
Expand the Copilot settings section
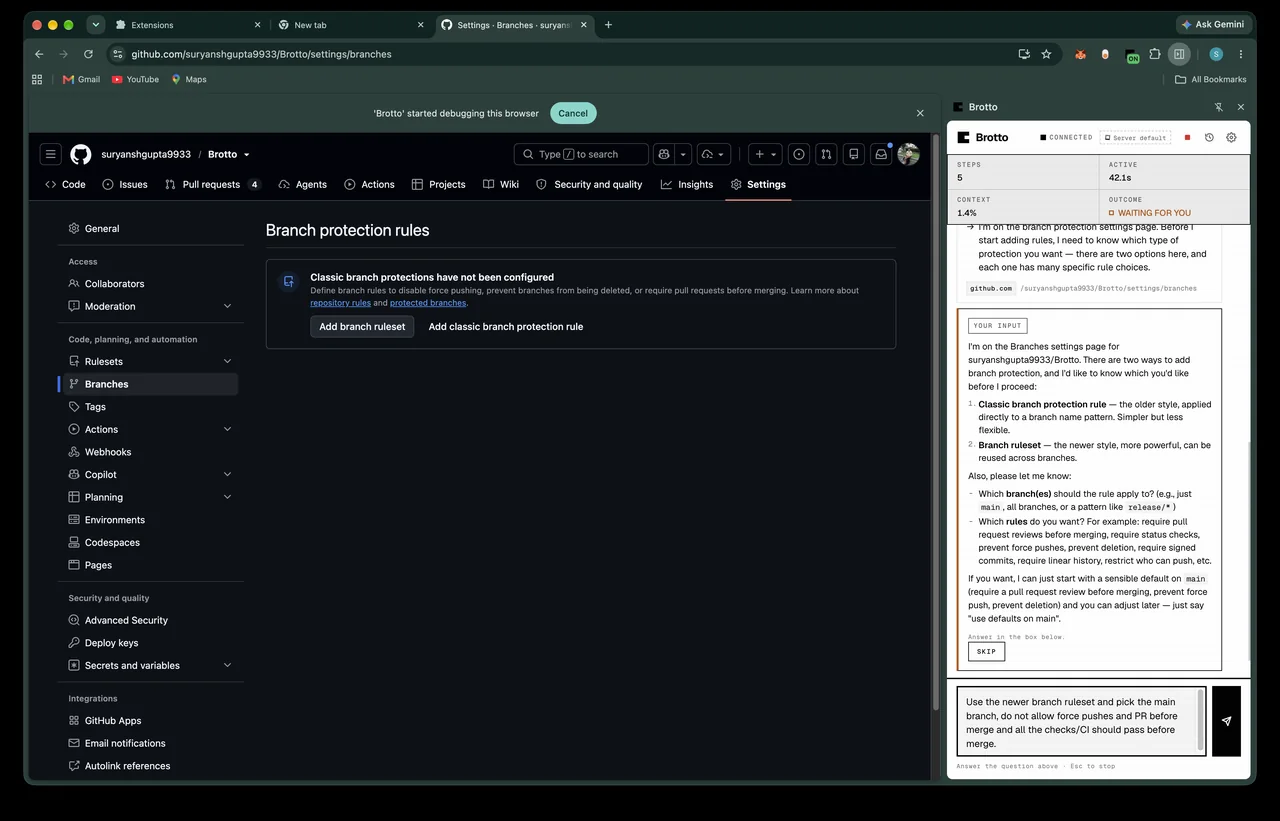pos(227,474)
